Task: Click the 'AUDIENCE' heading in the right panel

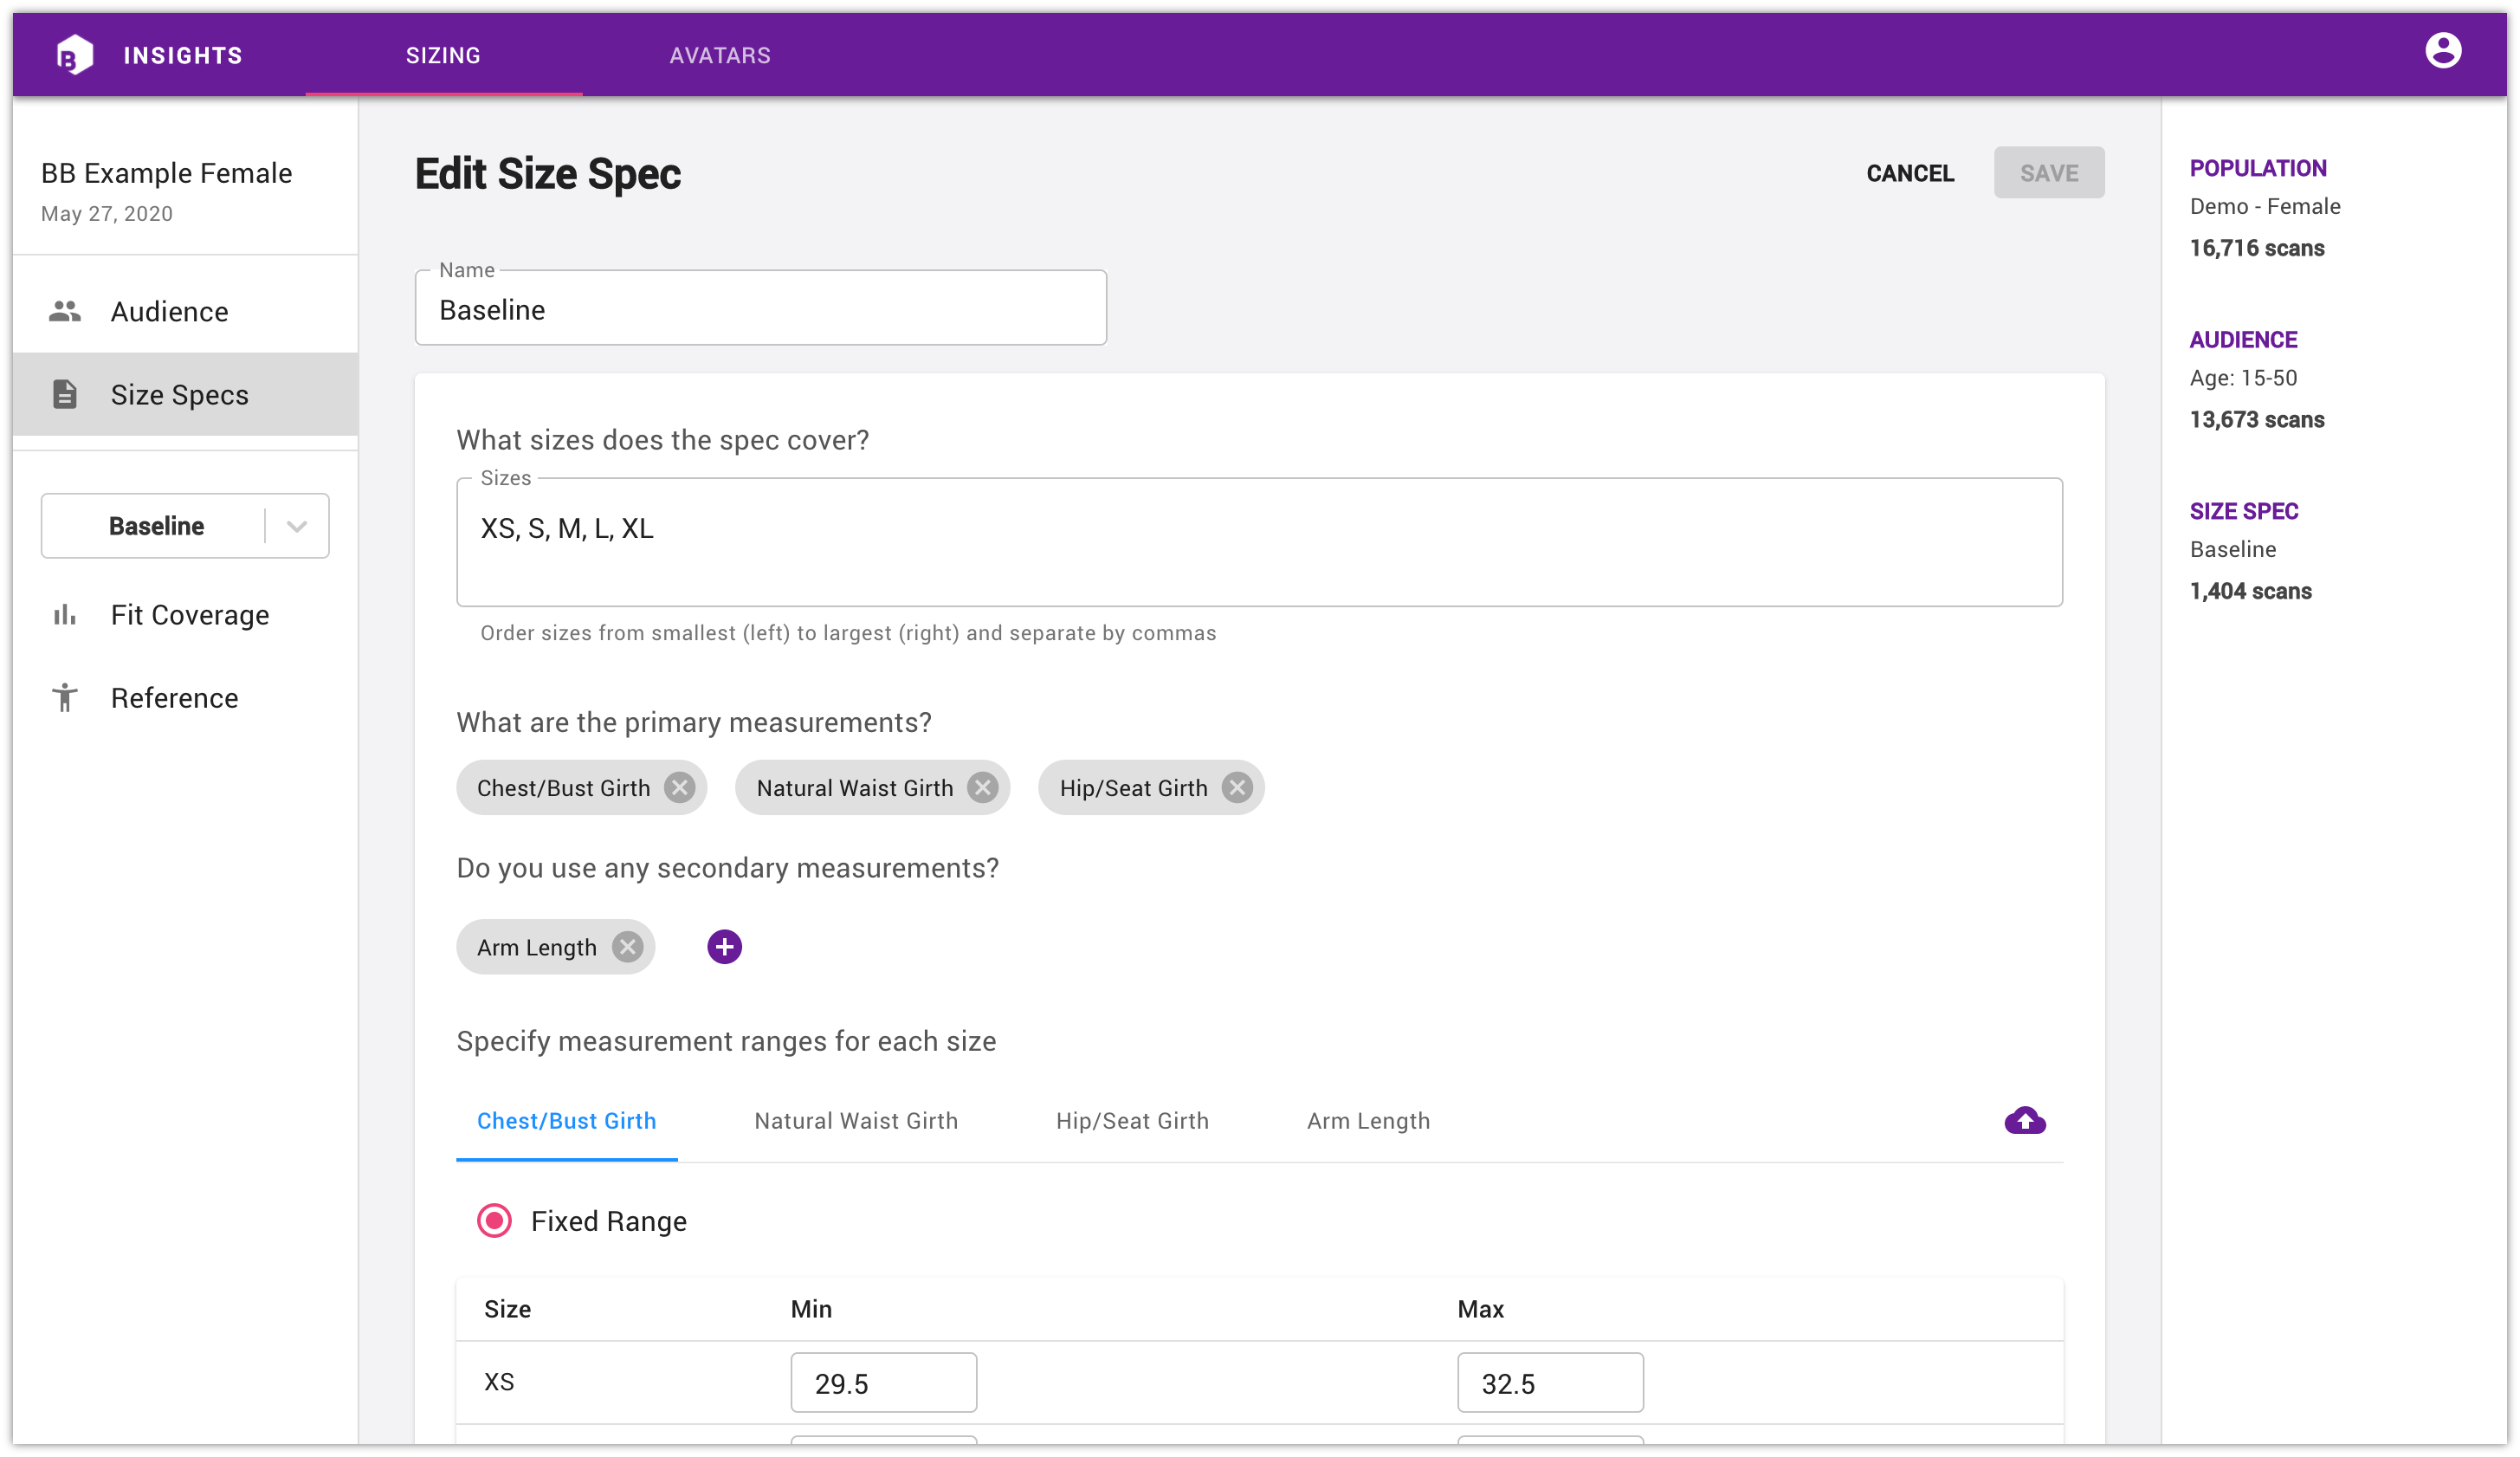Action: tap(2243, 340)
